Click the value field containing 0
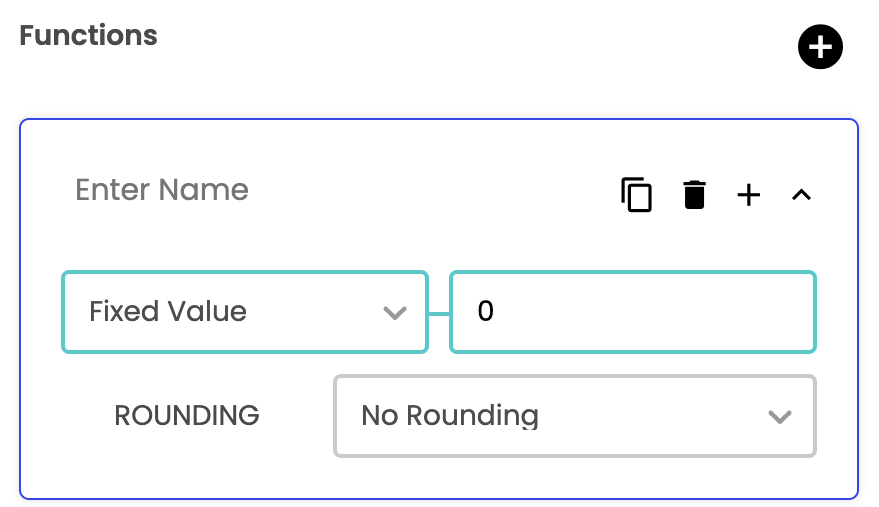Image resolution: width=879 pixels, height=507 pixels. click(x=633, y=312)
